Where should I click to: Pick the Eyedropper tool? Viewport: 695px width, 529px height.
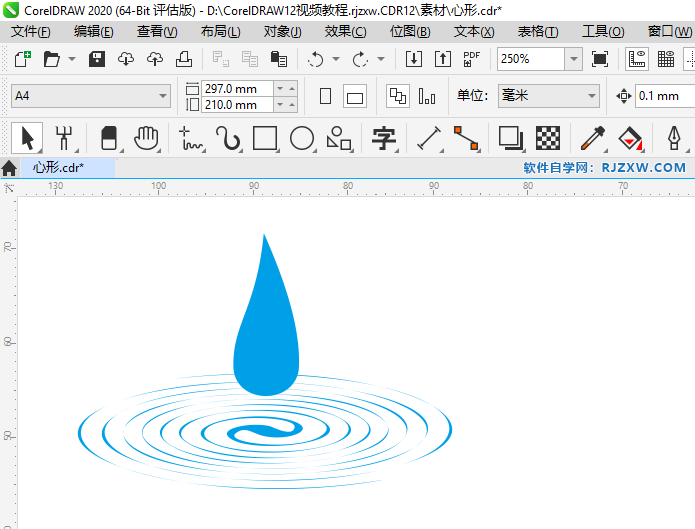592,137
